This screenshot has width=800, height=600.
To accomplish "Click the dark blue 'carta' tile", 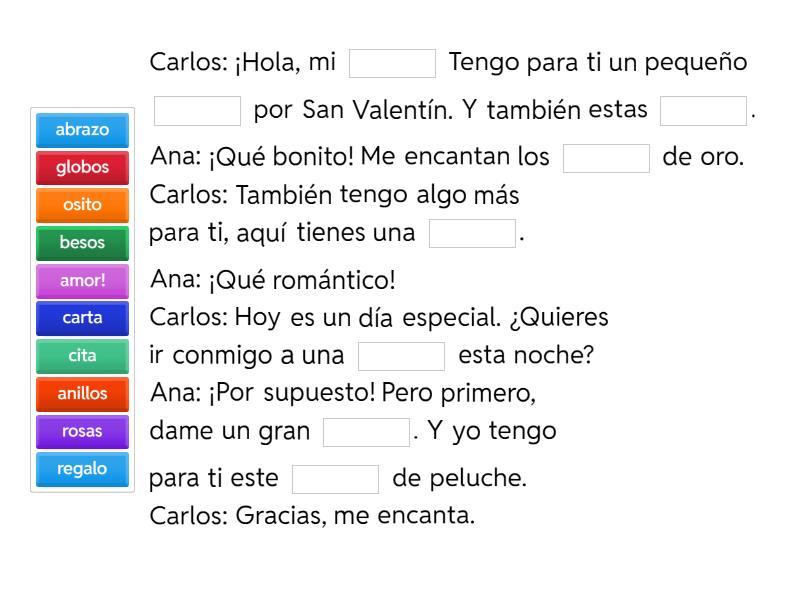I will (82, 318).
